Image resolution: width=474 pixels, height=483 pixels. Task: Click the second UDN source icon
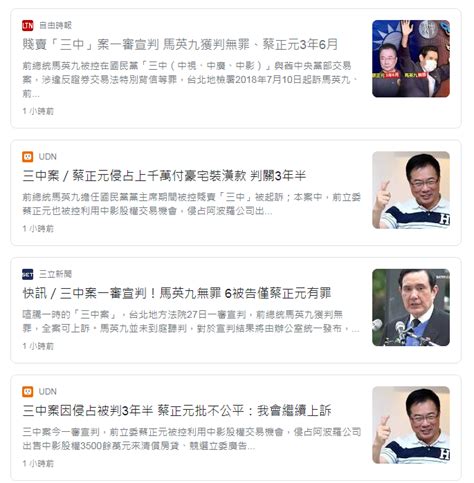[28, 391]
